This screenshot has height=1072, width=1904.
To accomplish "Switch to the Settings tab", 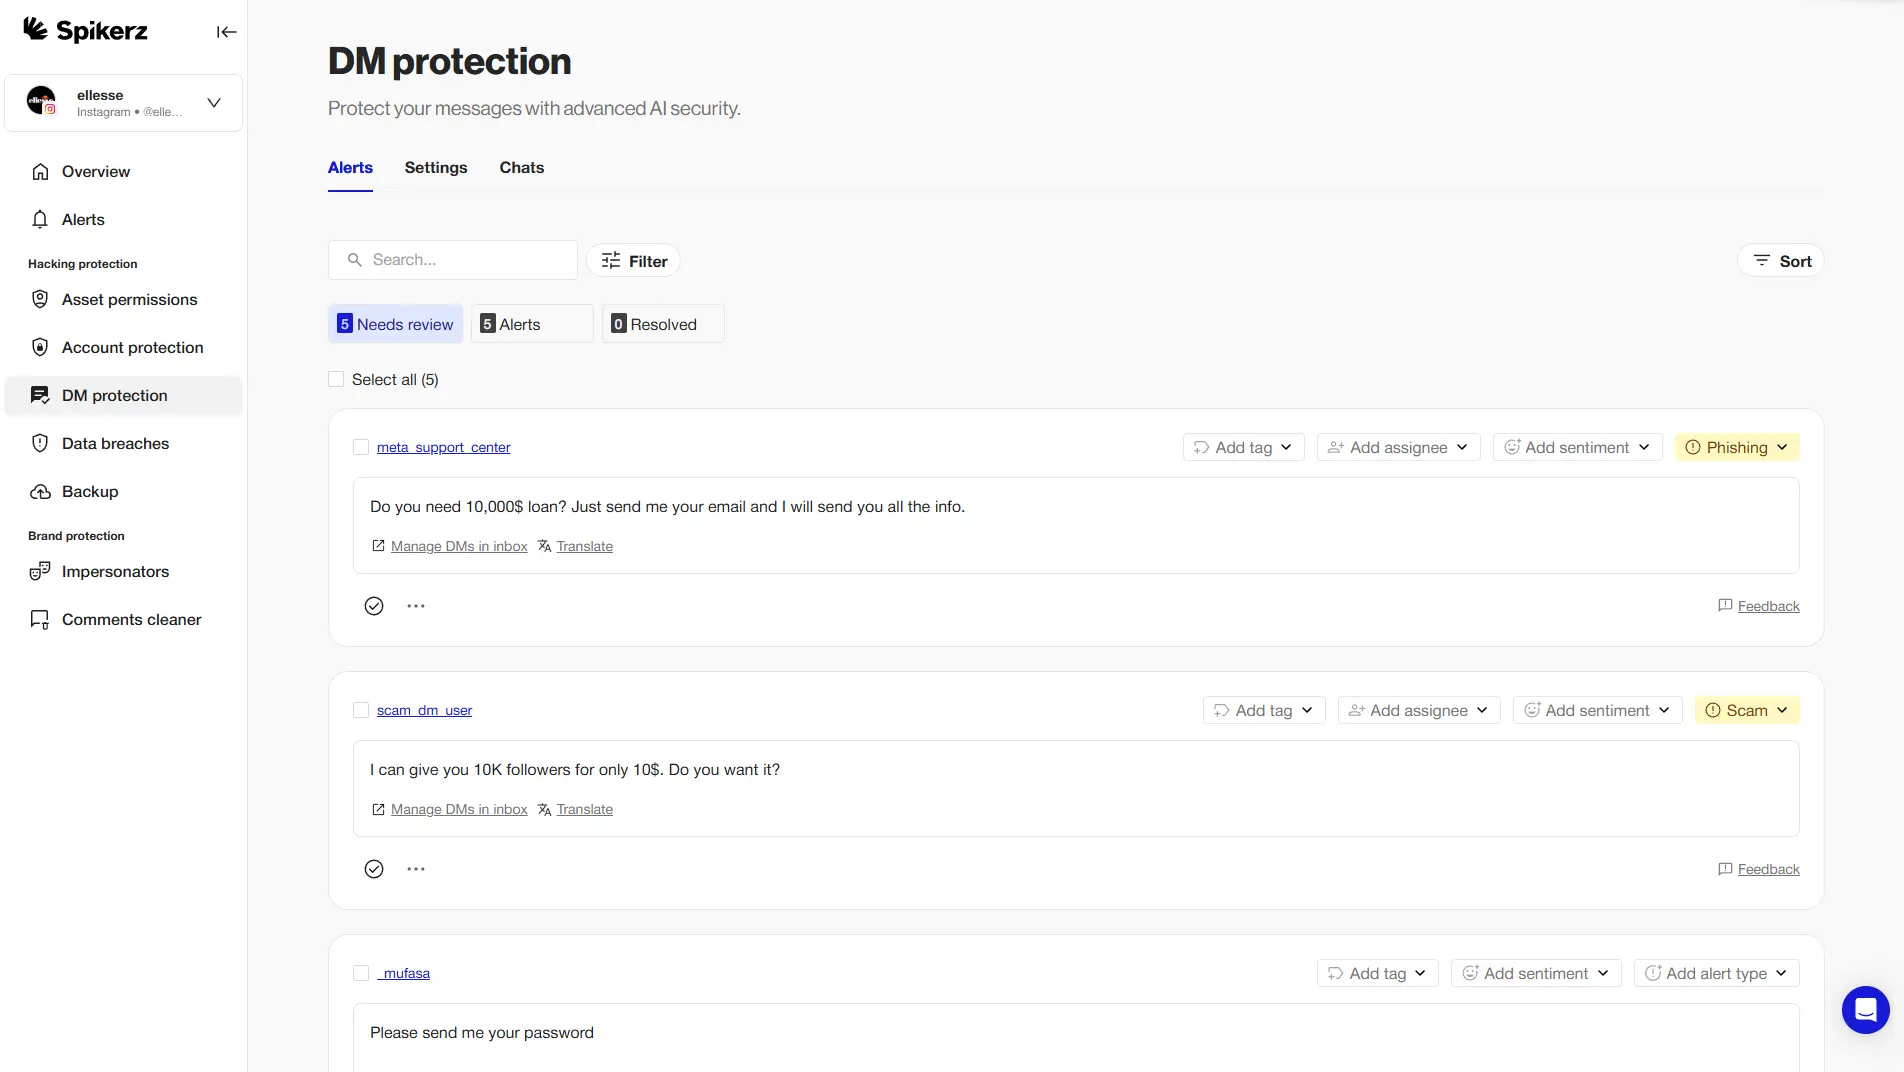I will click(x=435, y=167).
